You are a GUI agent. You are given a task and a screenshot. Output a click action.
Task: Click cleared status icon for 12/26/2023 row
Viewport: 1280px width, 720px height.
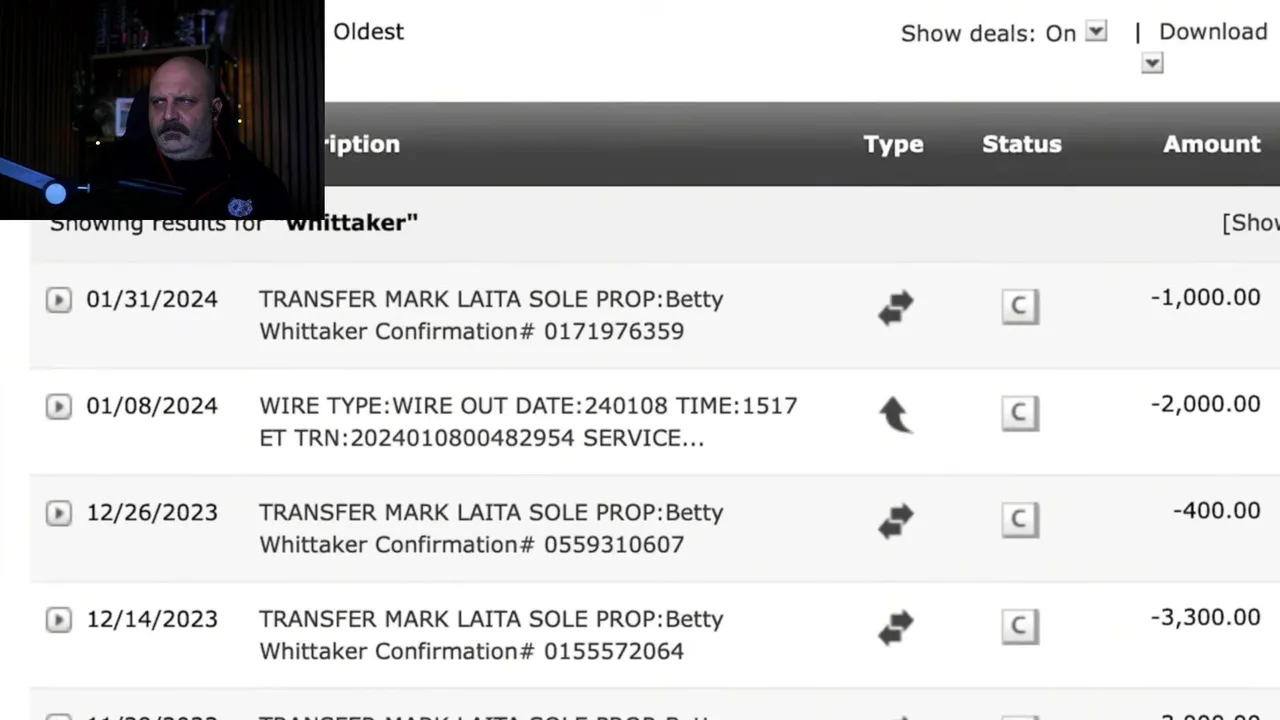click(x=1020, y=519)
